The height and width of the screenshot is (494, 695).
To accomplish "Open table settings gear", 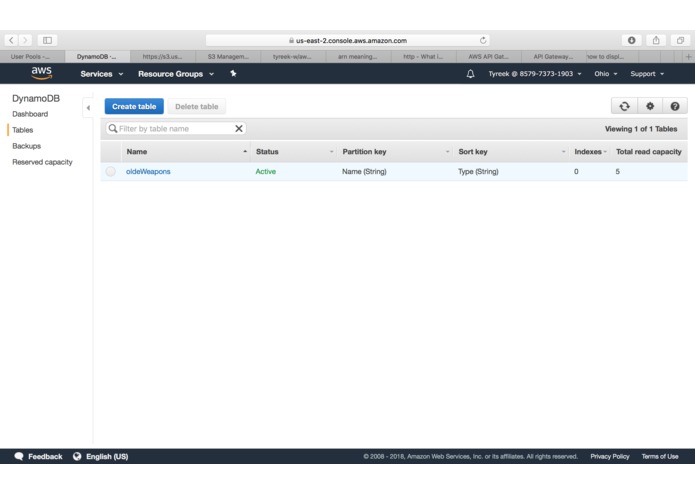I will coord(650,106).
